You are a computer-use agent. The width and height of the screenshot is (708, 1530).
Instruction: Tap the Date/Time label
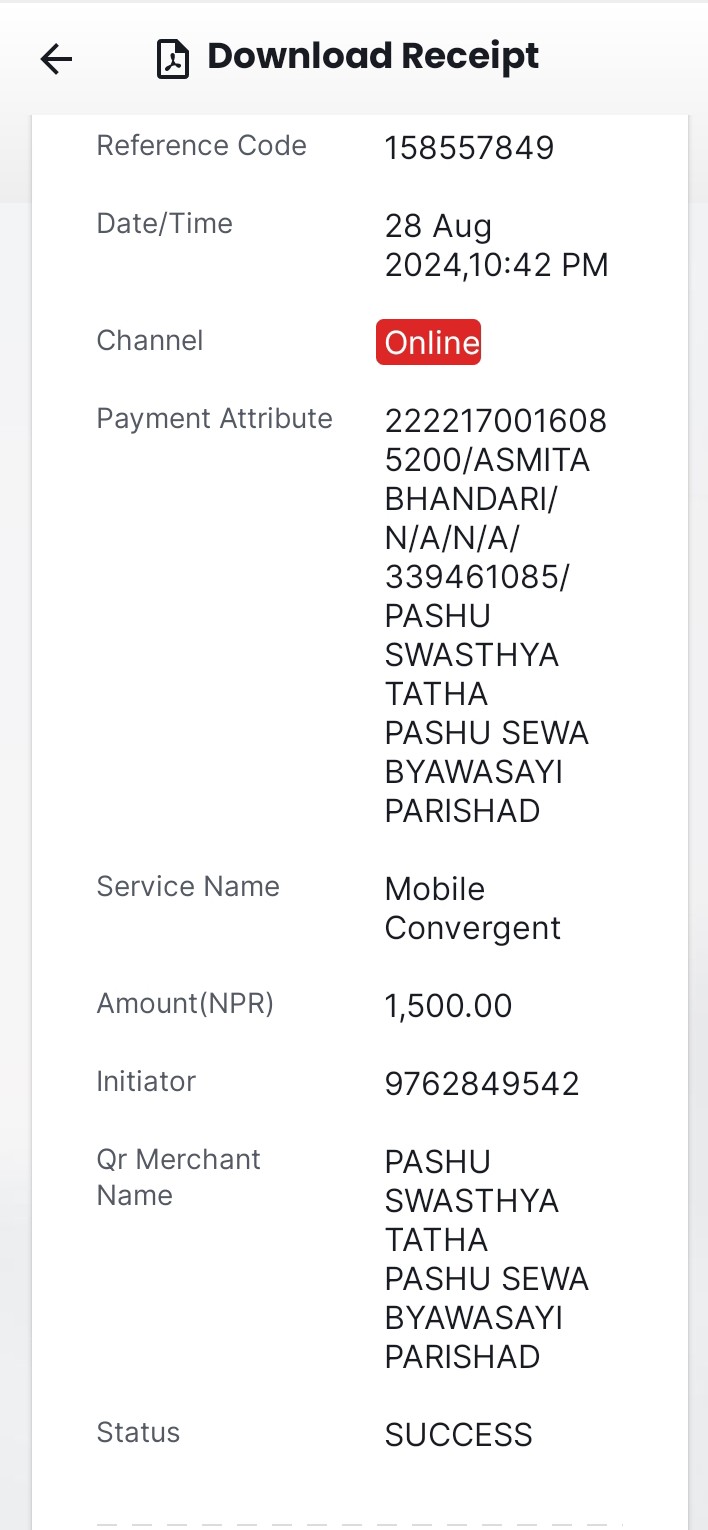(x=164, y=224)
